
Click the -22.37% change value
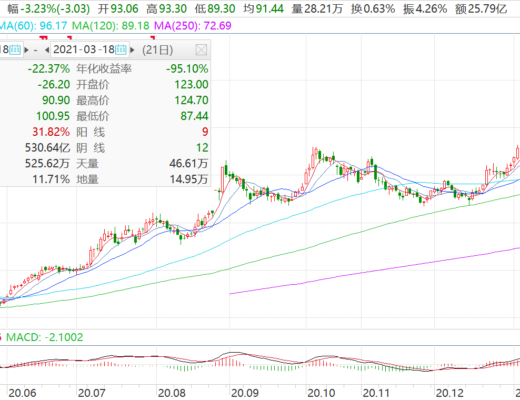49,69
